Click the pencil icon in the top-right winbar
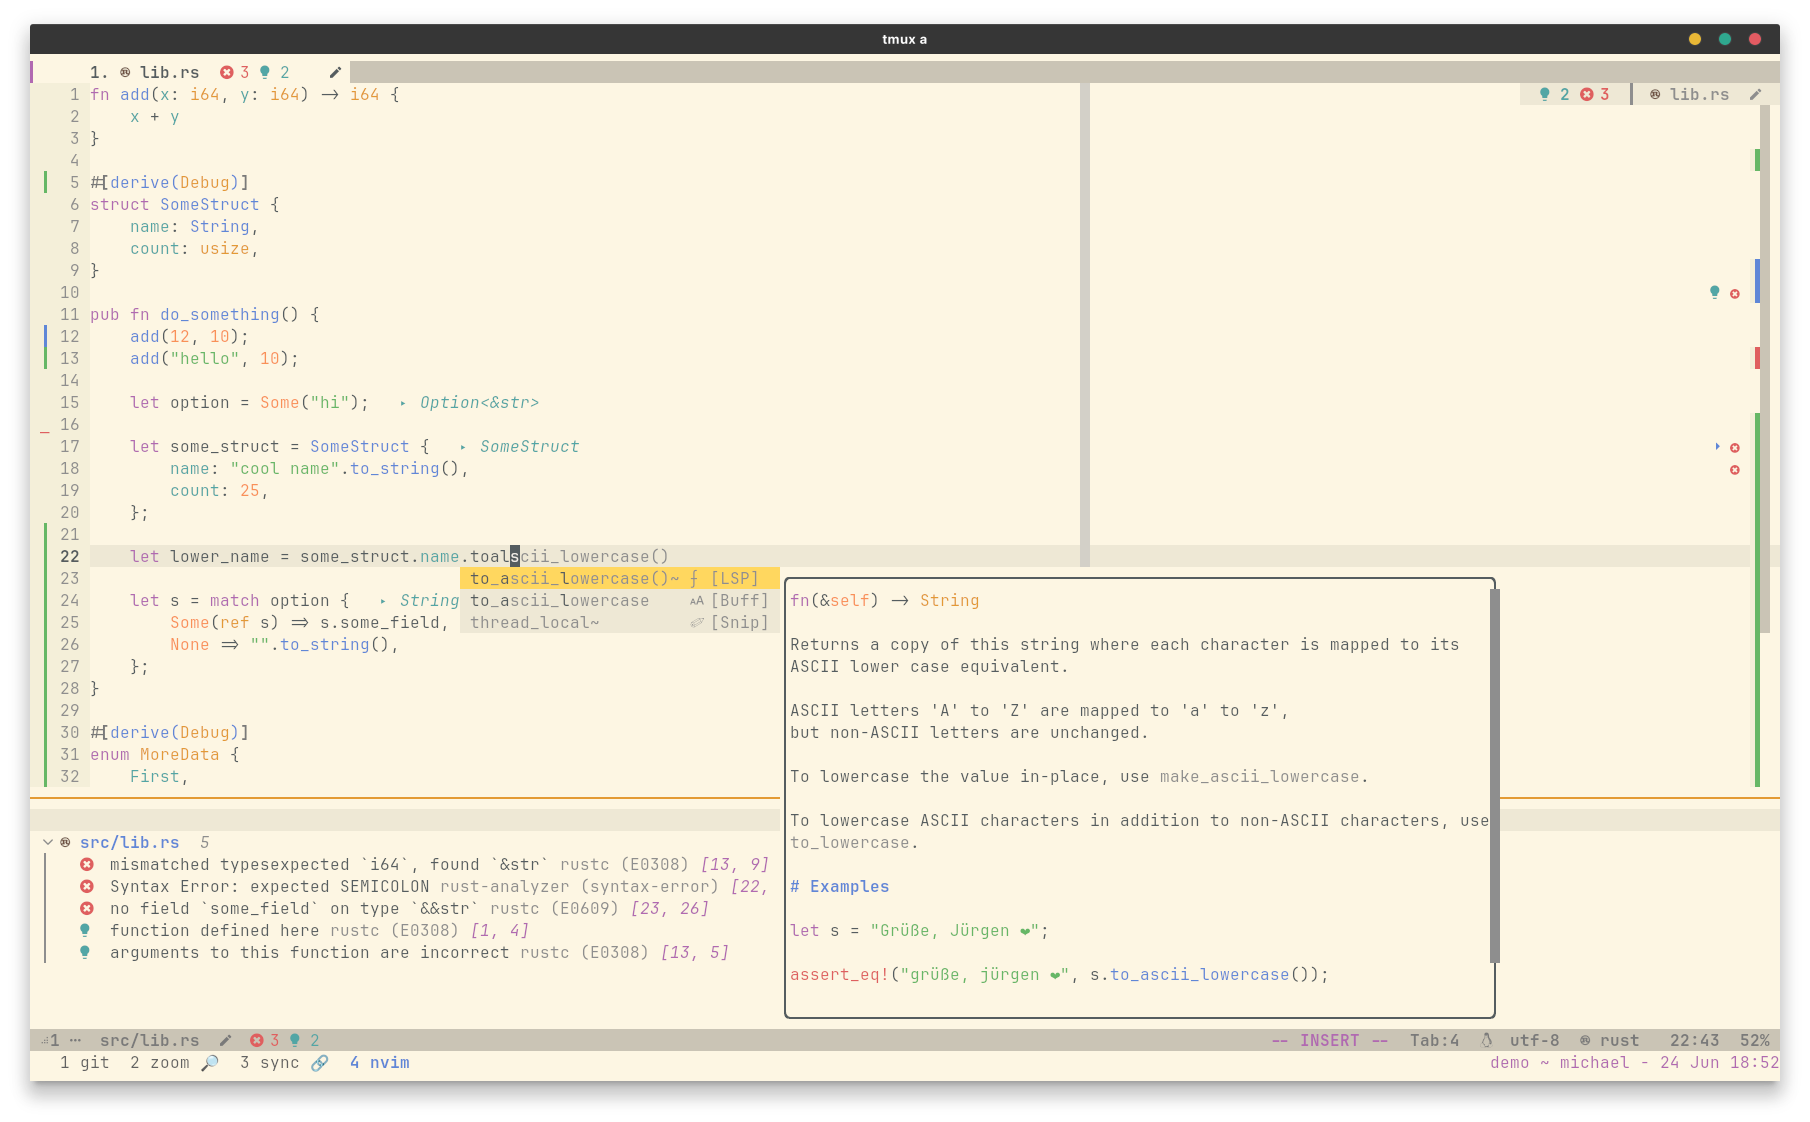This screenshot has width=1810, height=1122. (x=1755, y=94)
